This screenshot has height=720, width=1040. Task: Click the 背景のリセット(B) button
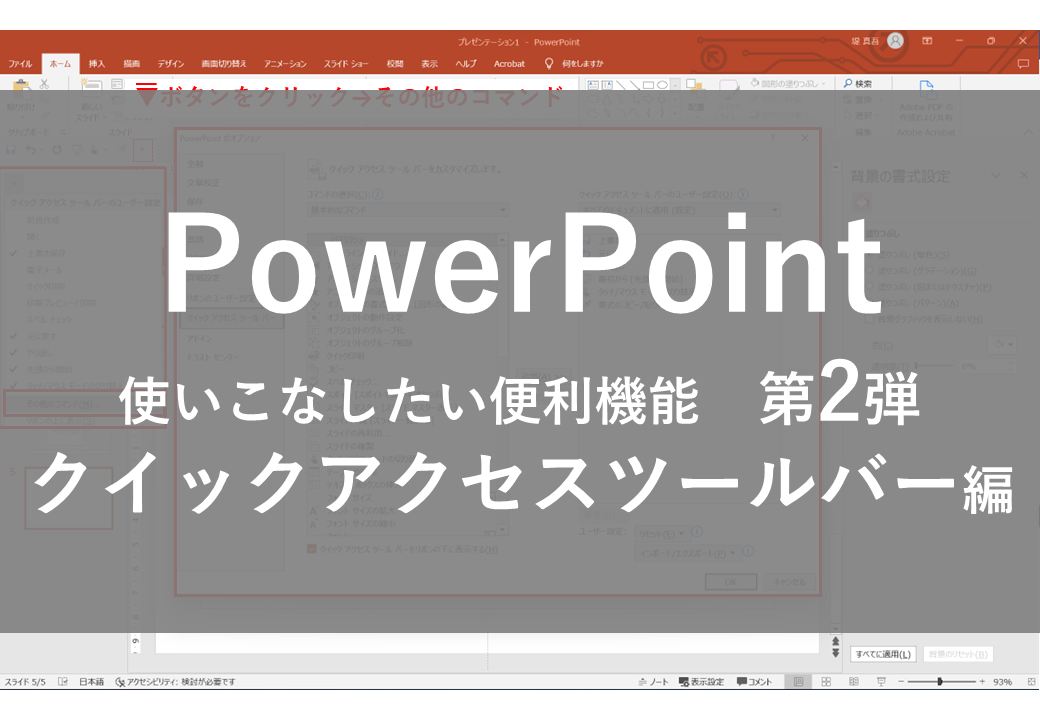point(958,654)
